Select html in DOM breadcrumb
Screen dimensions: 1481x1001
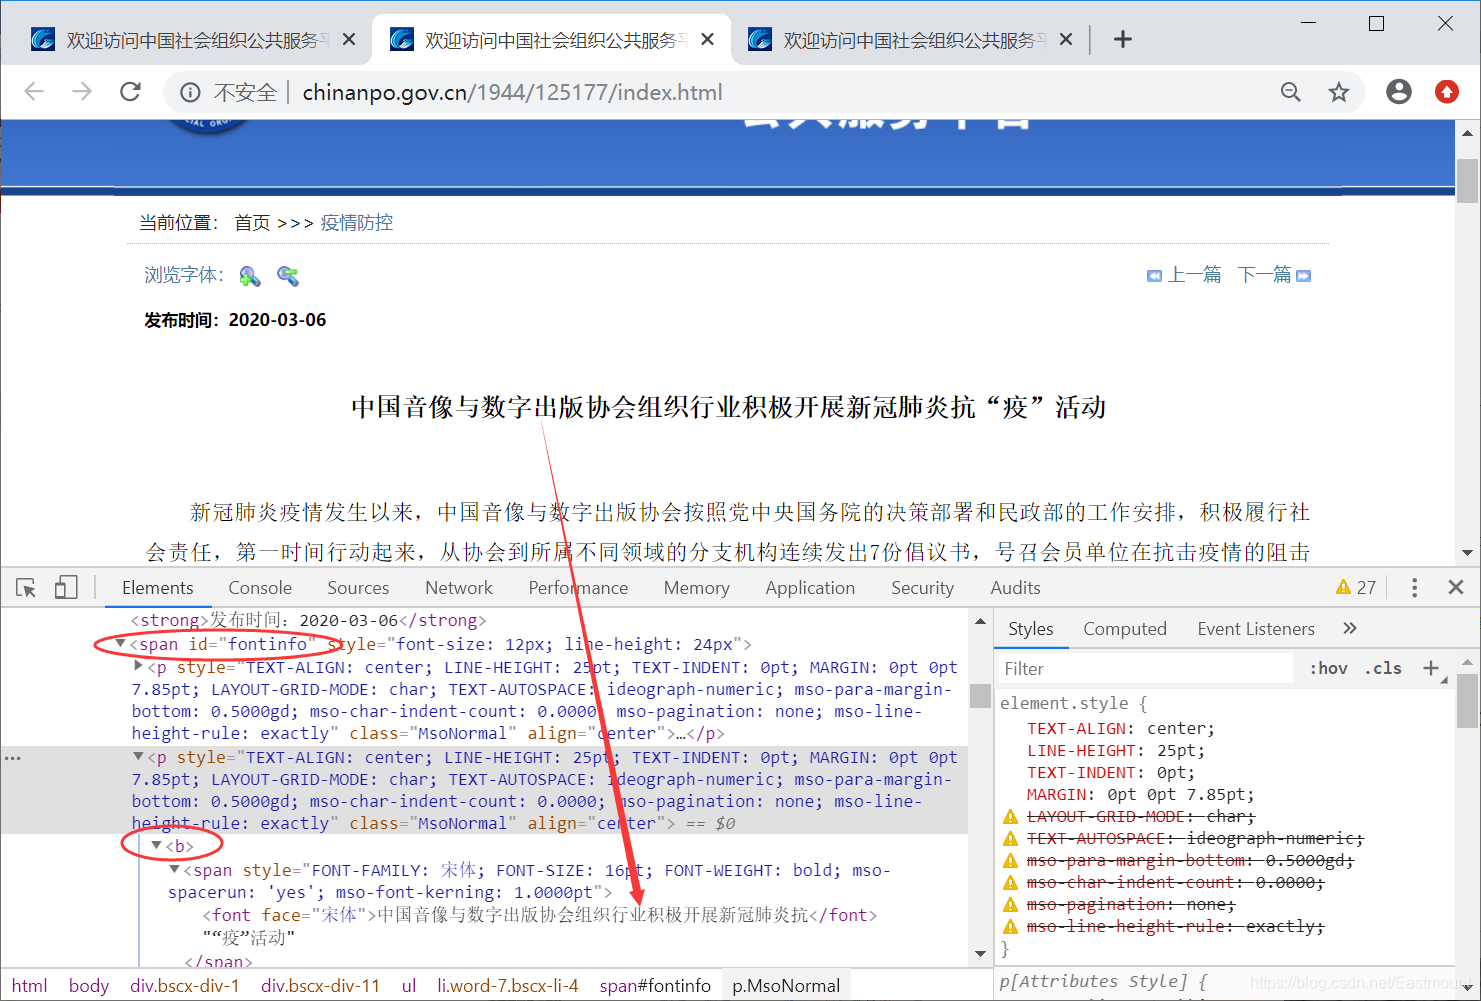click(29, 986)
